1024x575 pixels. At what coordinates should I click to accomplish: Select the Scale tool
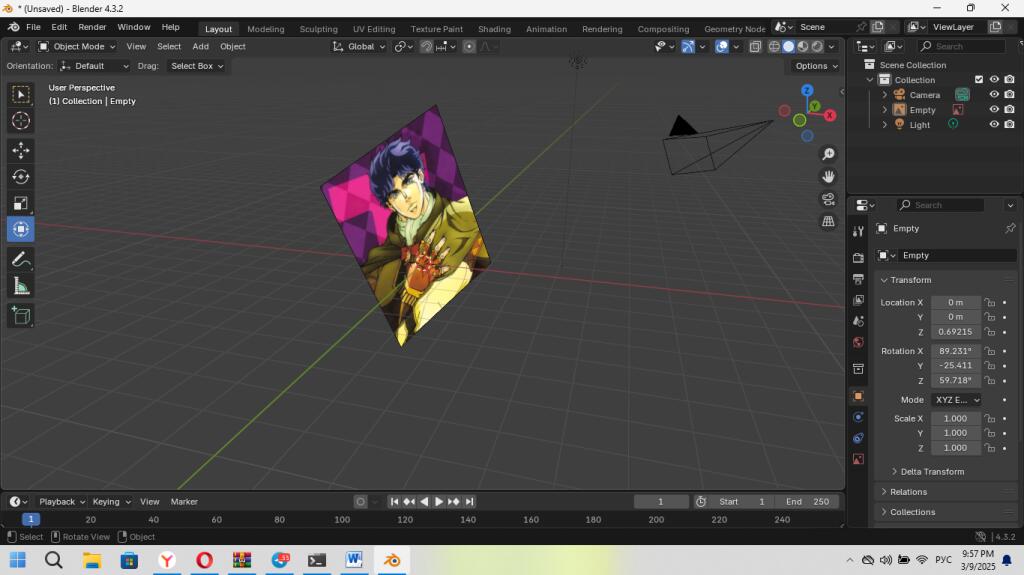pyautogui.click(x=21, y=203)
